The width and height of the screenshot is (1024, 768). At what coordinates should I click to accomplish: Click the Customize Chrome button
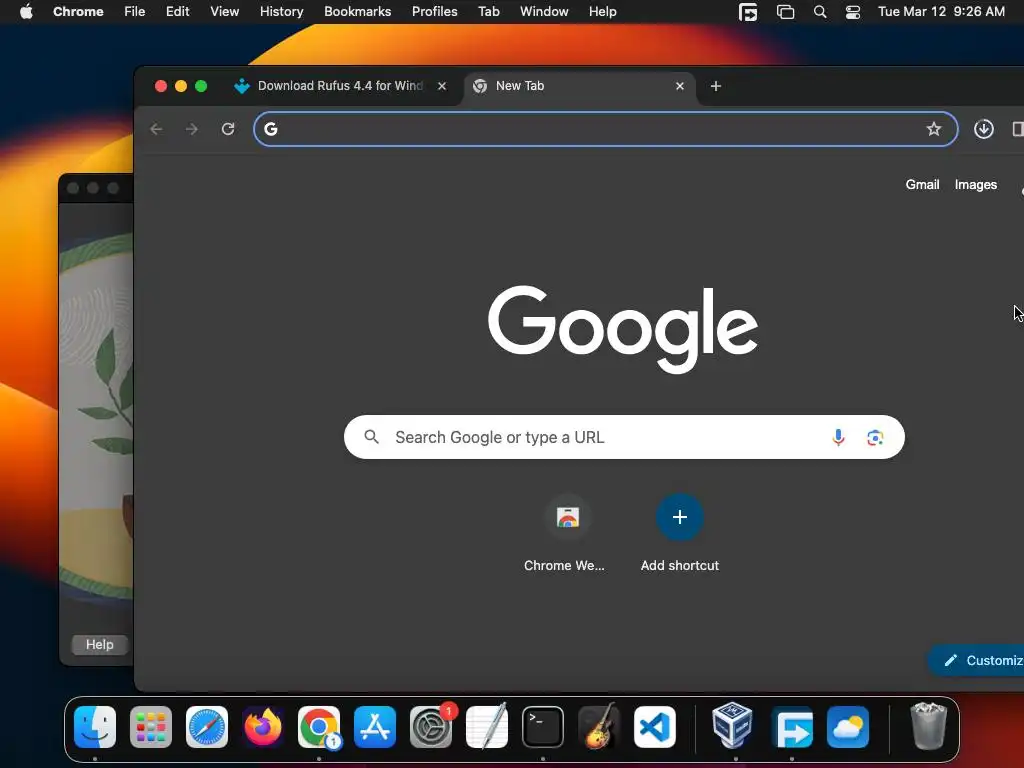click(x=976, y=660)
